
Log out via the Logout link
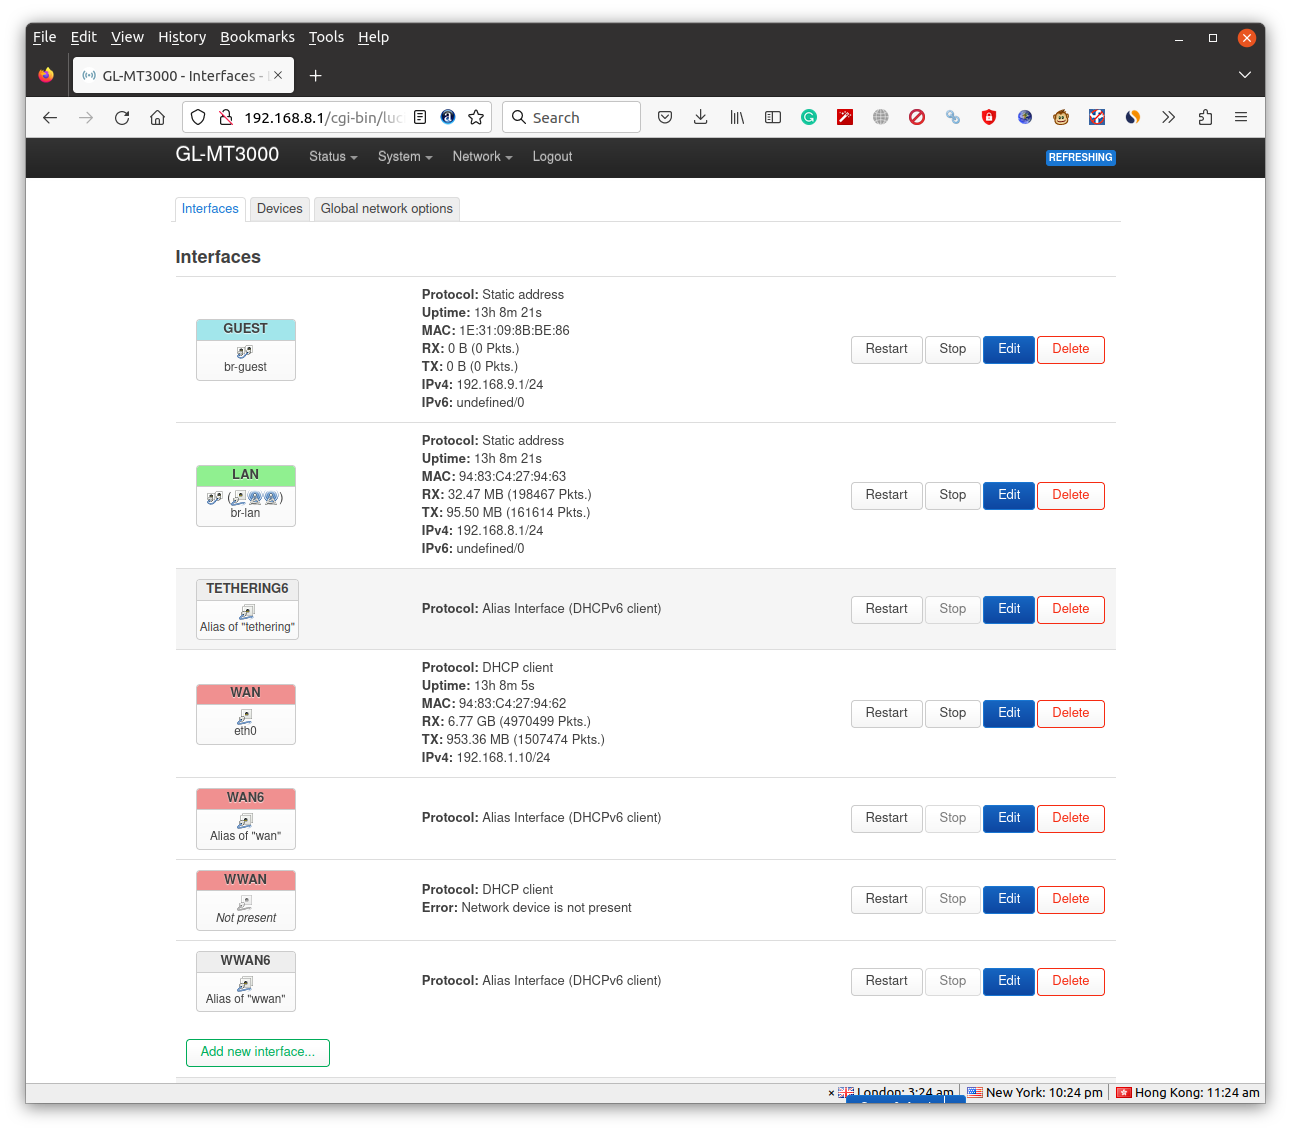pos(552,157)
